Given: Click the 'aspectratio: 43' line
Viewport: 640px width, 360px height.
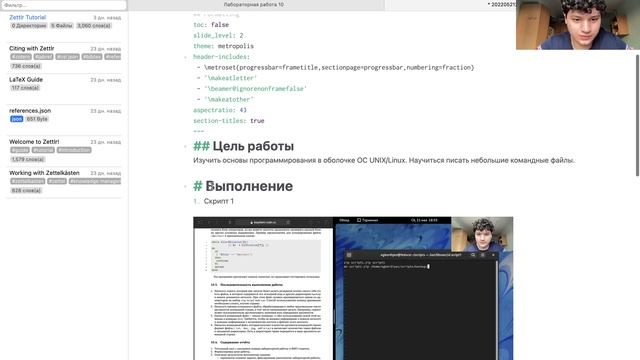Looking at the screenshot, I should [x=220, y=110].
